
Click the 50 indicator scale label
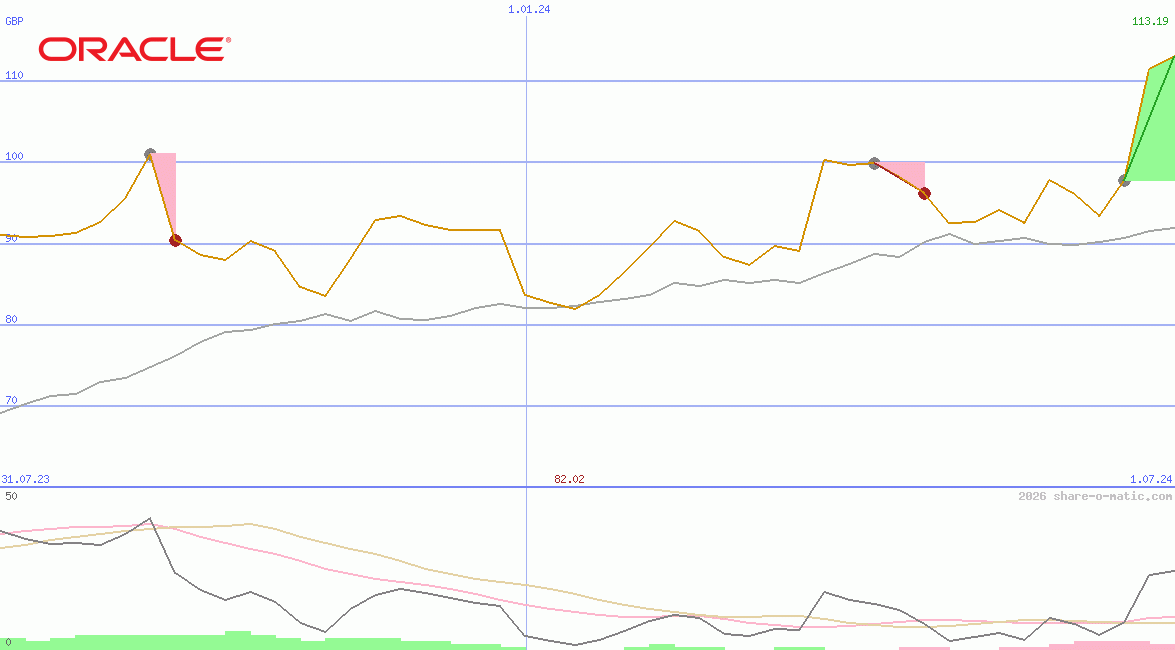tap(11, 496)
